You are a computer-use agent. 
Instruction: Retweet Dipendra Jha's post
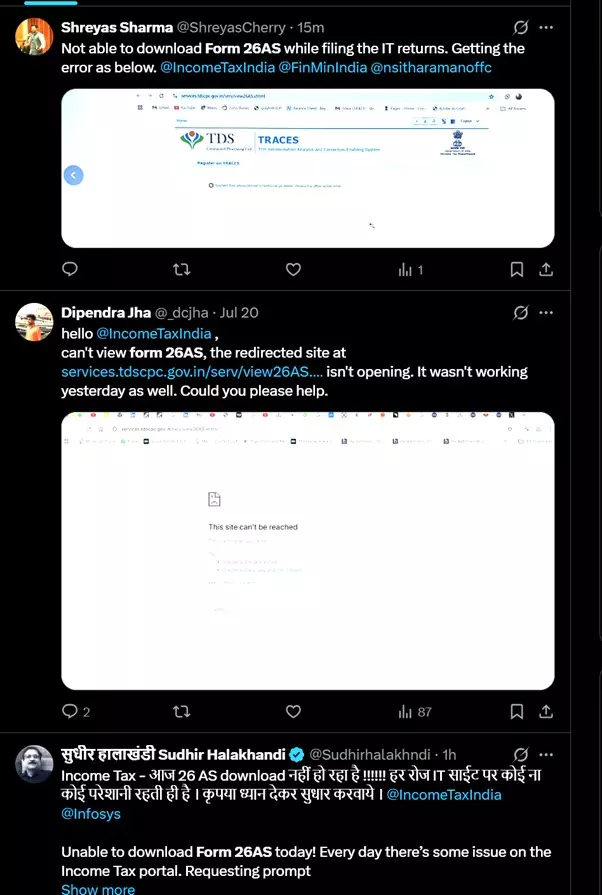click(181, 711)
